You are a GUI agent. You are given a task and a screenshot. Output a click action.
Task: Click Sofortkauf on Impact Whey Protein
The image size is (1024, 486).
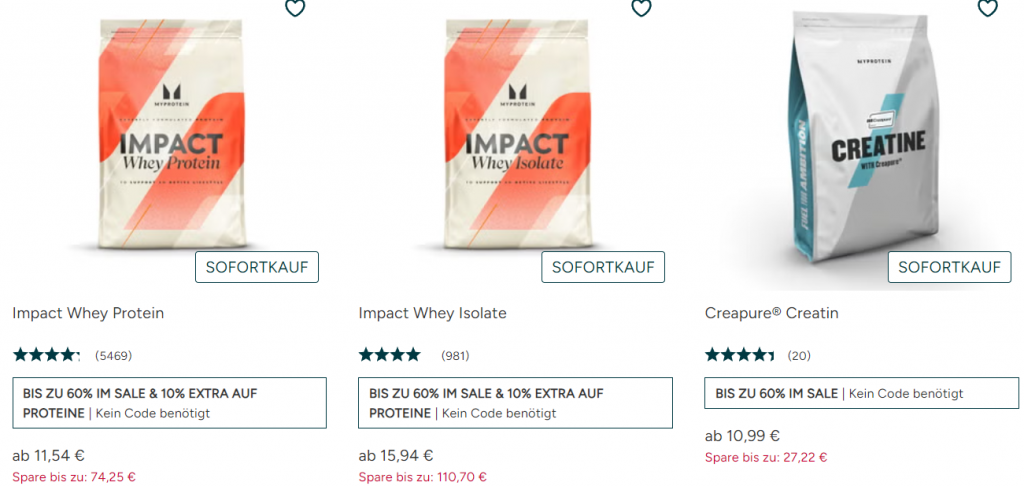(x=257, y=267)
